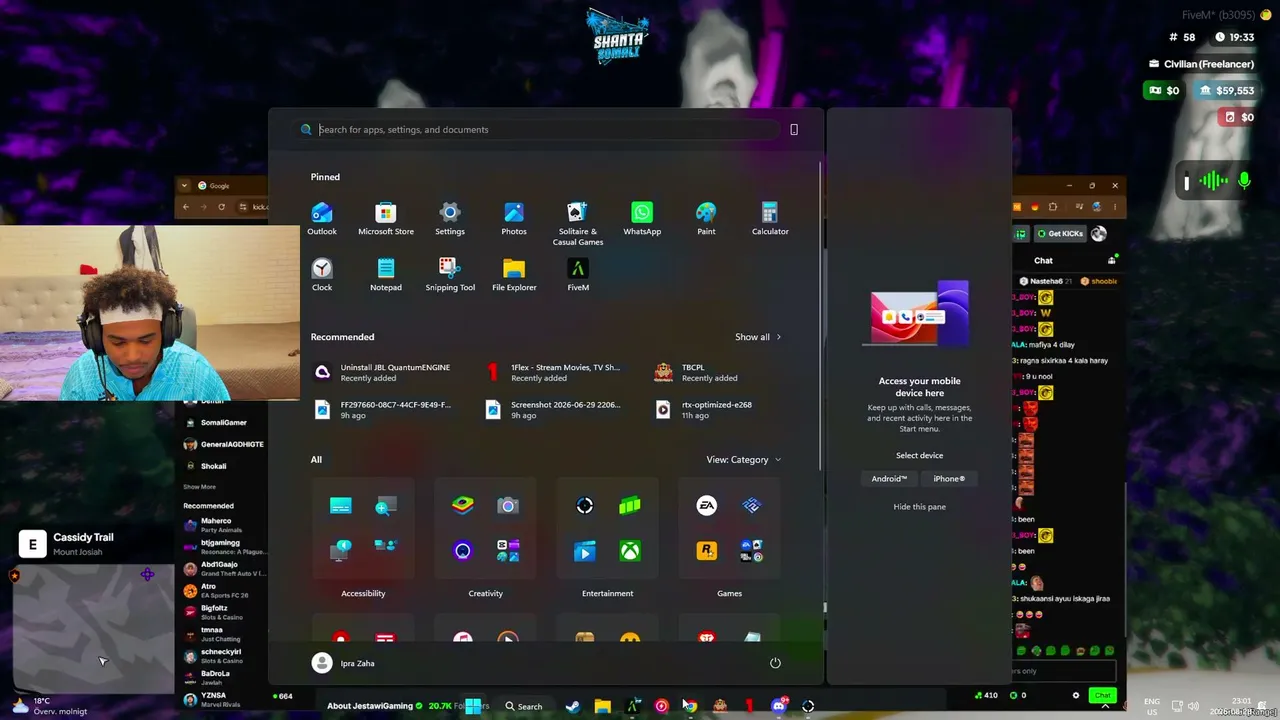Open recommended 1Flex Stream Movies app
This screenshot has height=720, width=1280.
pos(556,372)
